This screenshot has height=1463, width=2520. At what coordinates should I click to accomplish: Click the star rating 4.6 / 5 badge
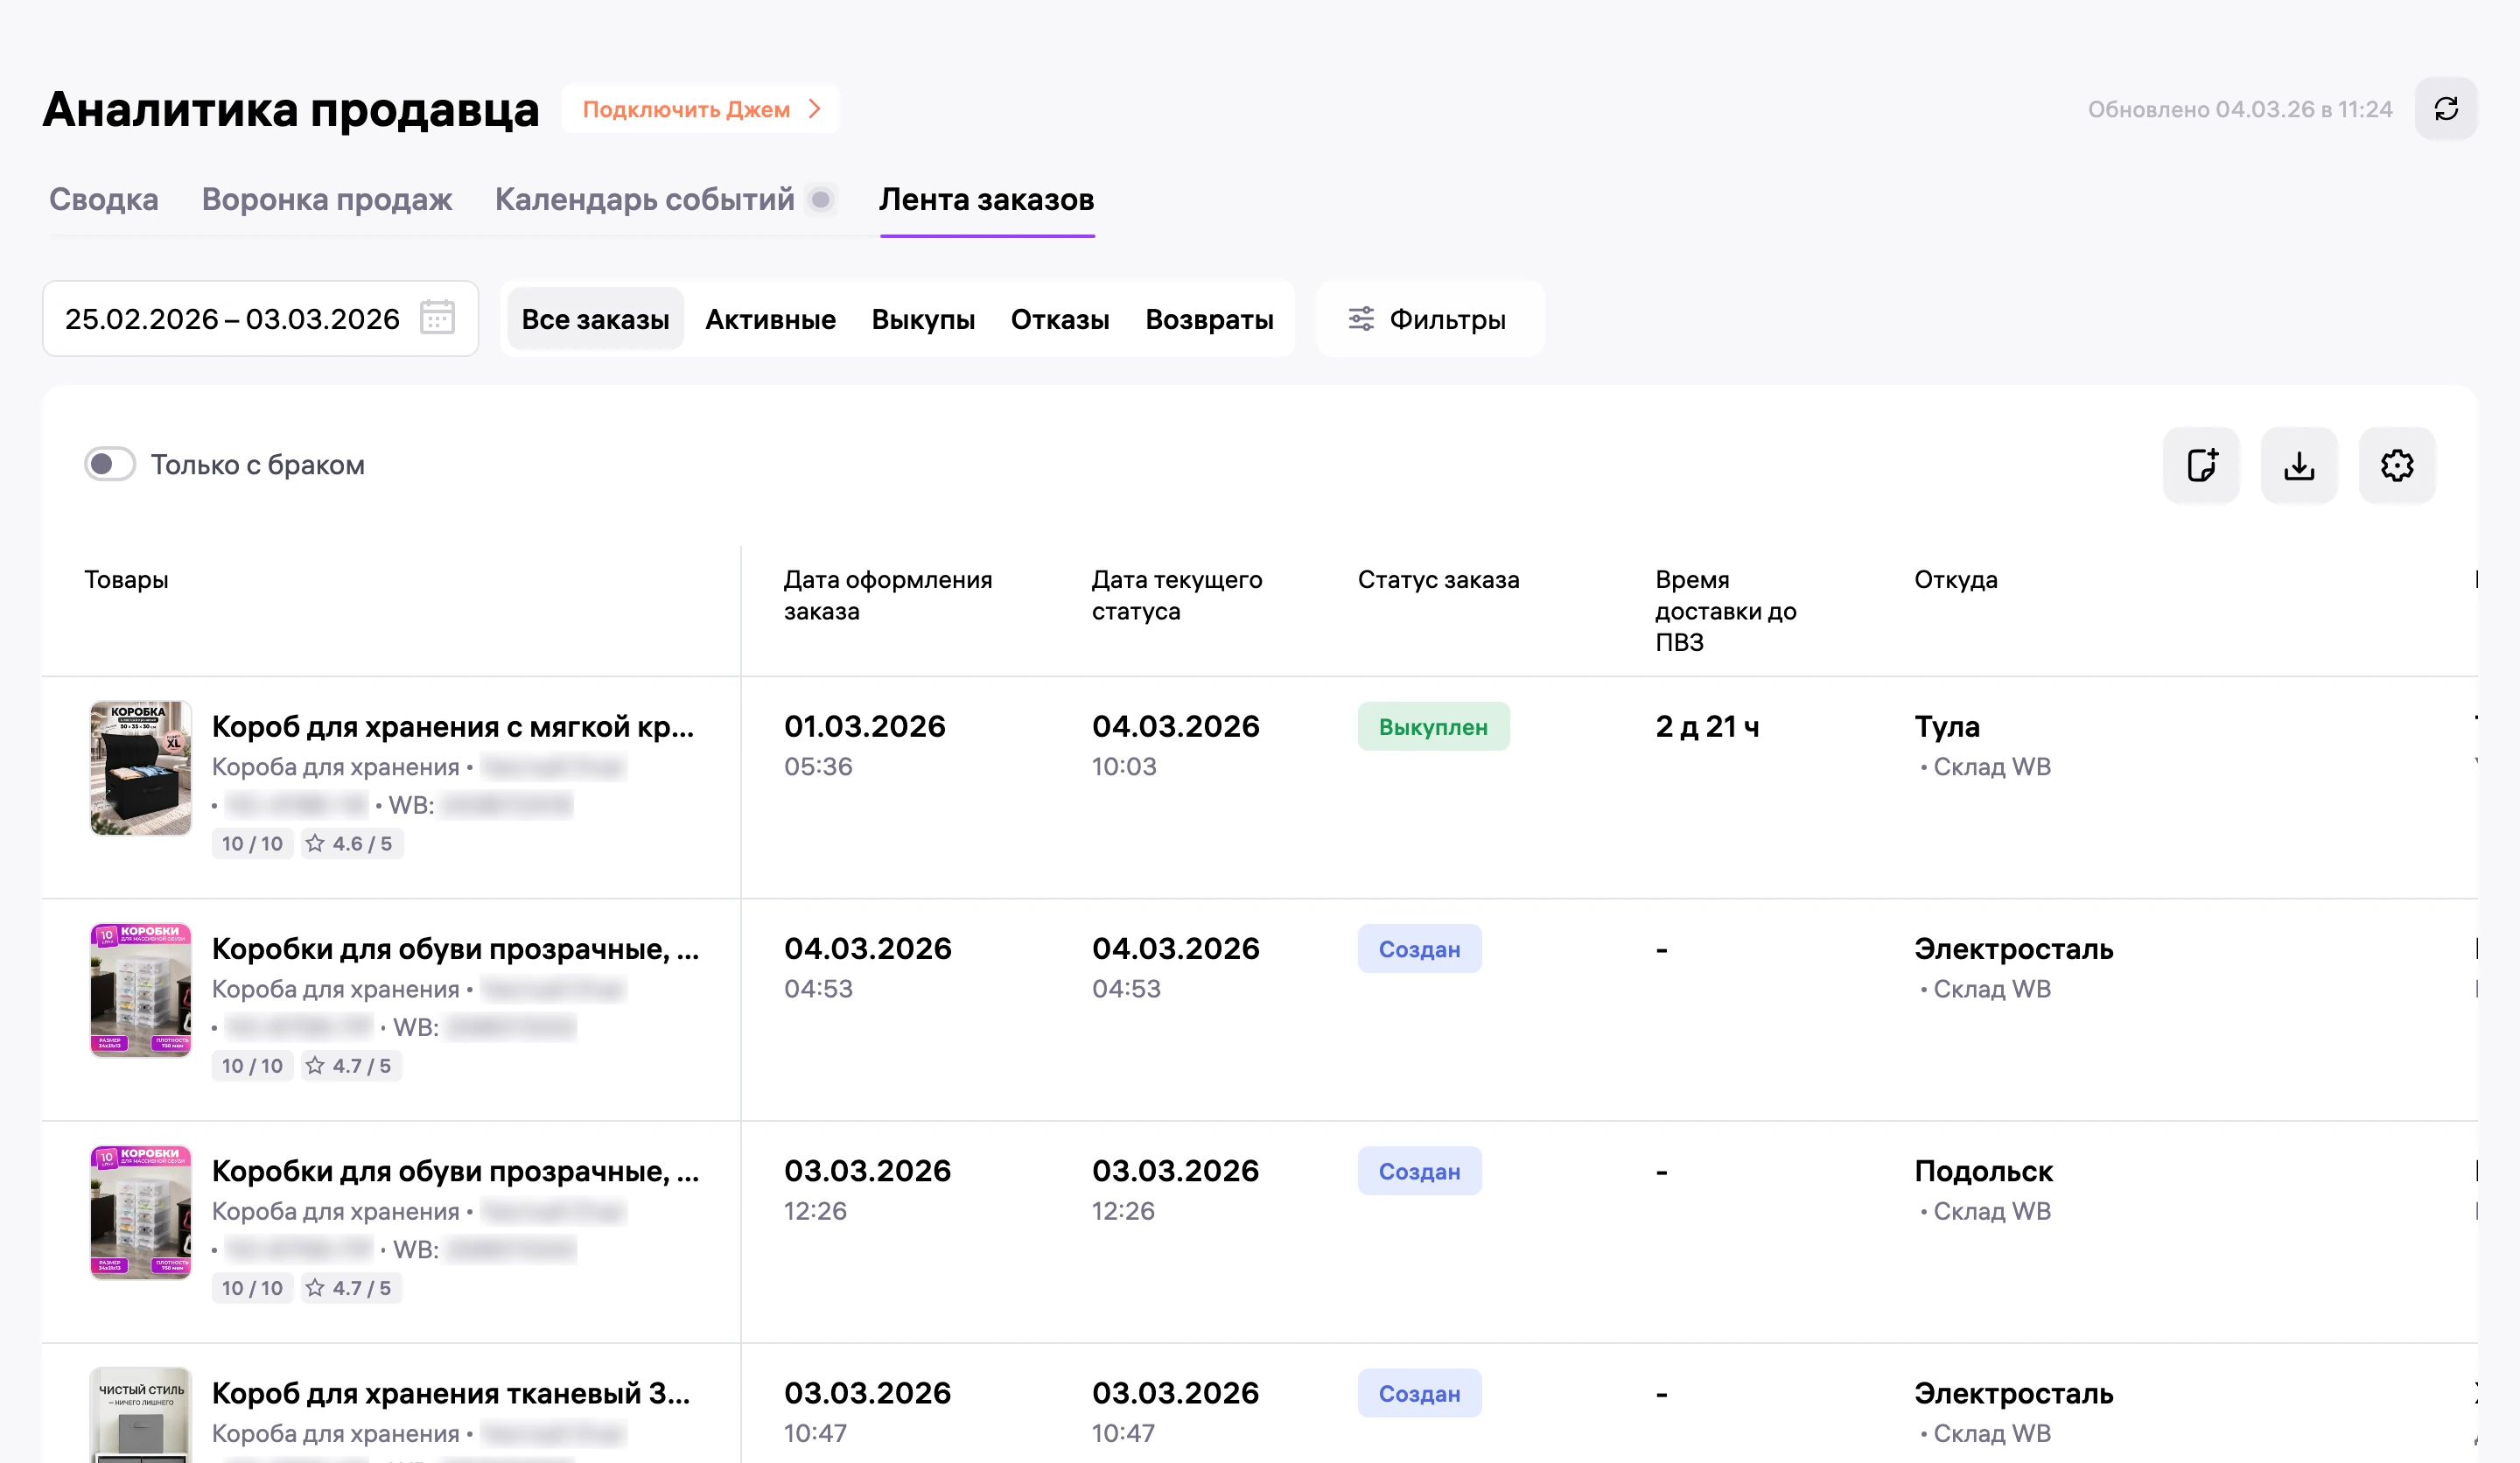click(351, 843)
